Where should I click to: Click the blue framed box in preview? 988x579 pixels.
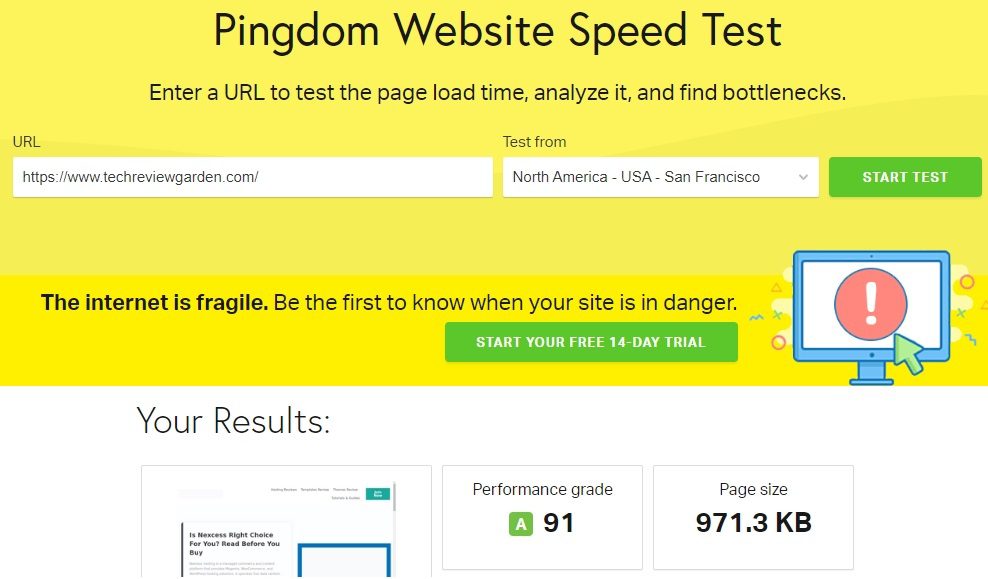click(x=344, y=559)
